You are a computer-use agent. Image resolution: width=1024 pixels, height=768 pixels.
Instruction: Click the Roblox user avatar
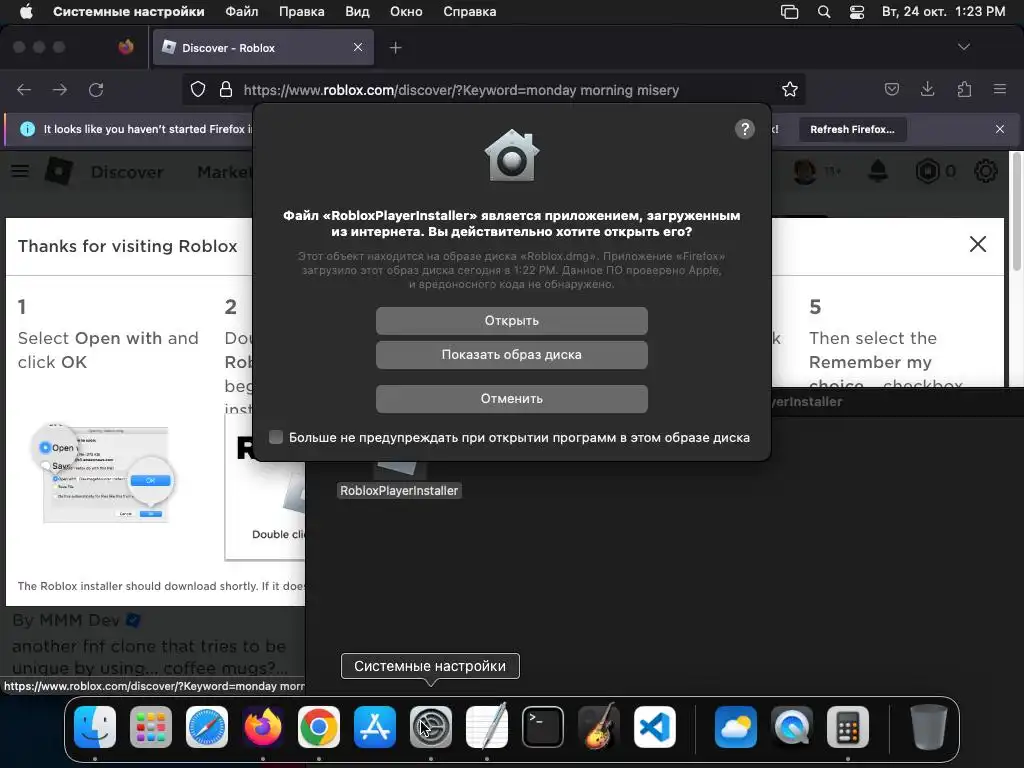805,171
